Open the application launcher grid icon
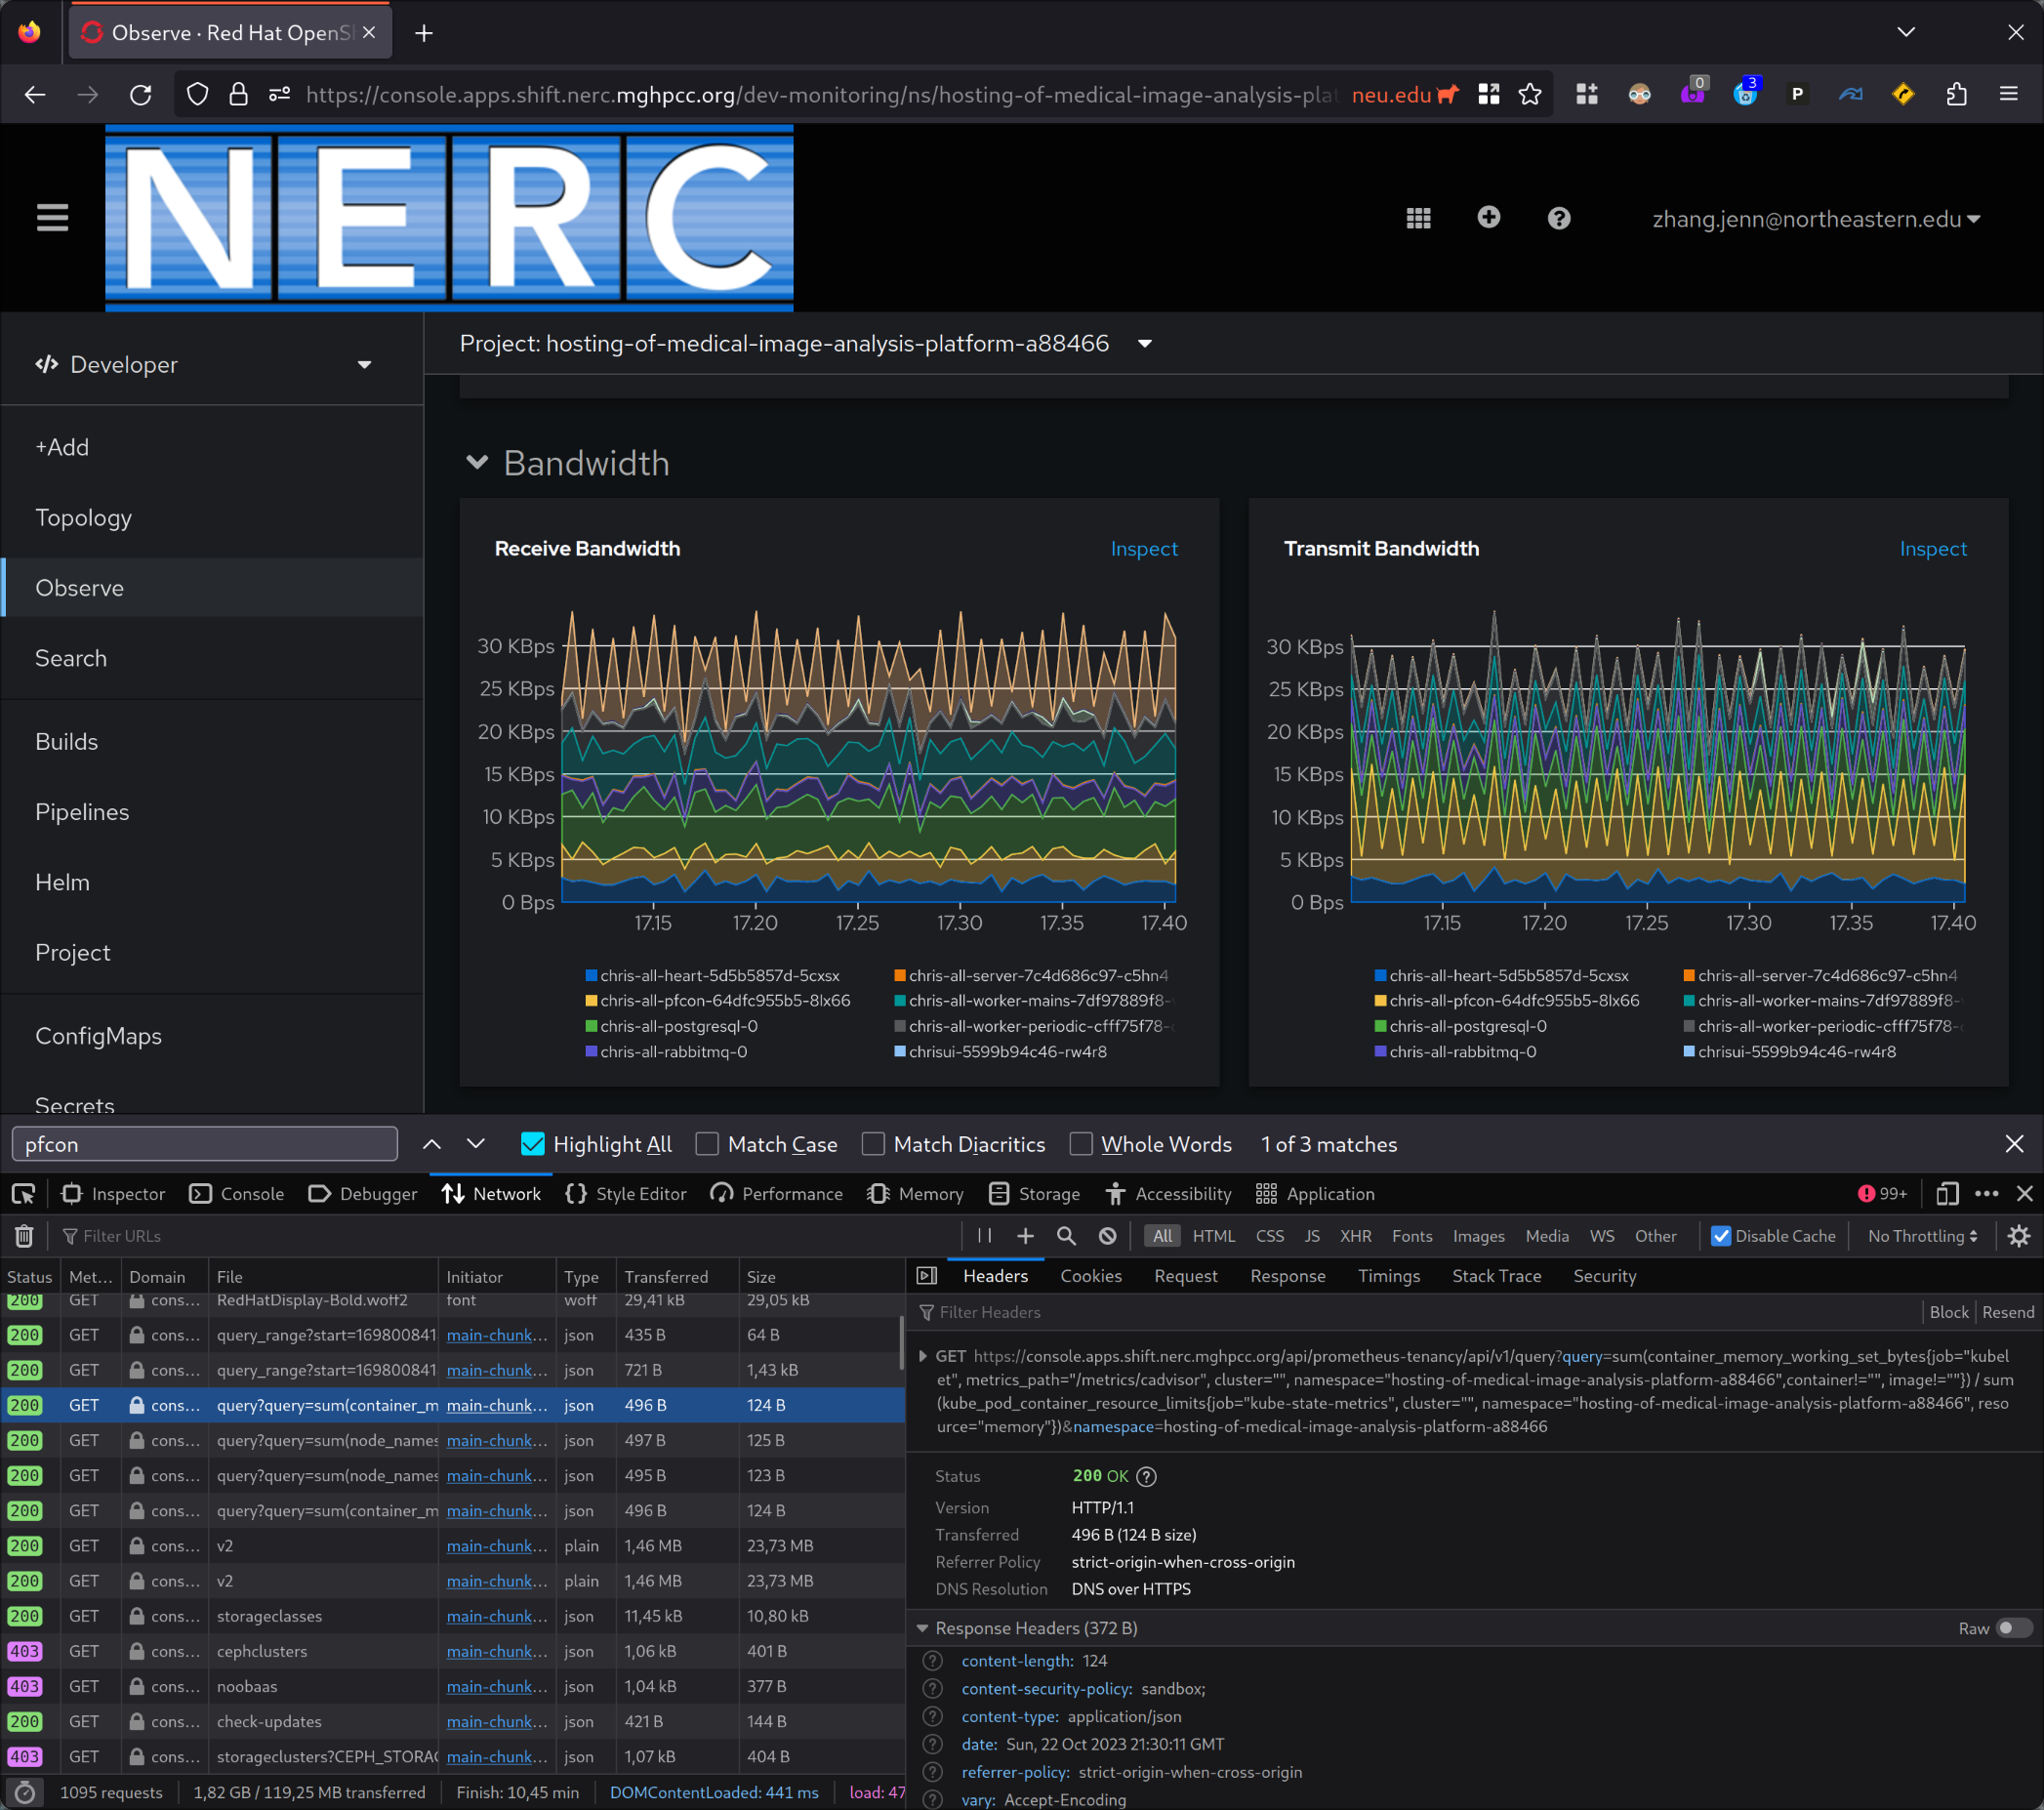 coord(1418,218)
